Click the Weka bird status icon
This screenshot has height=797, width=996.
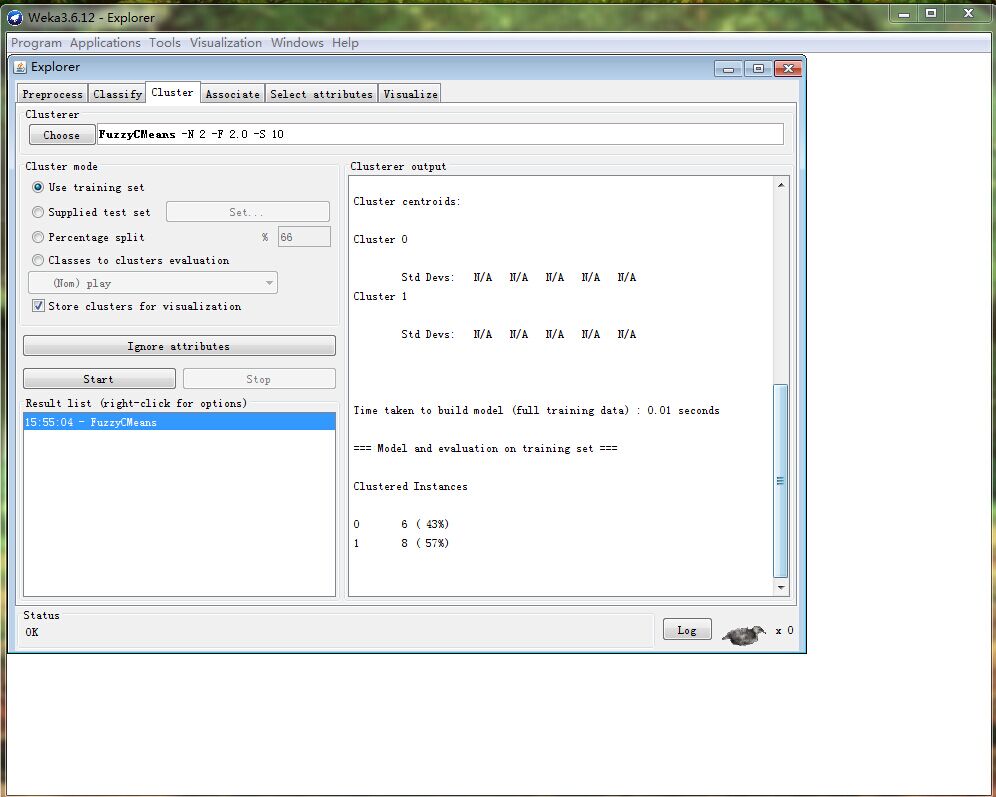point(744,634)
